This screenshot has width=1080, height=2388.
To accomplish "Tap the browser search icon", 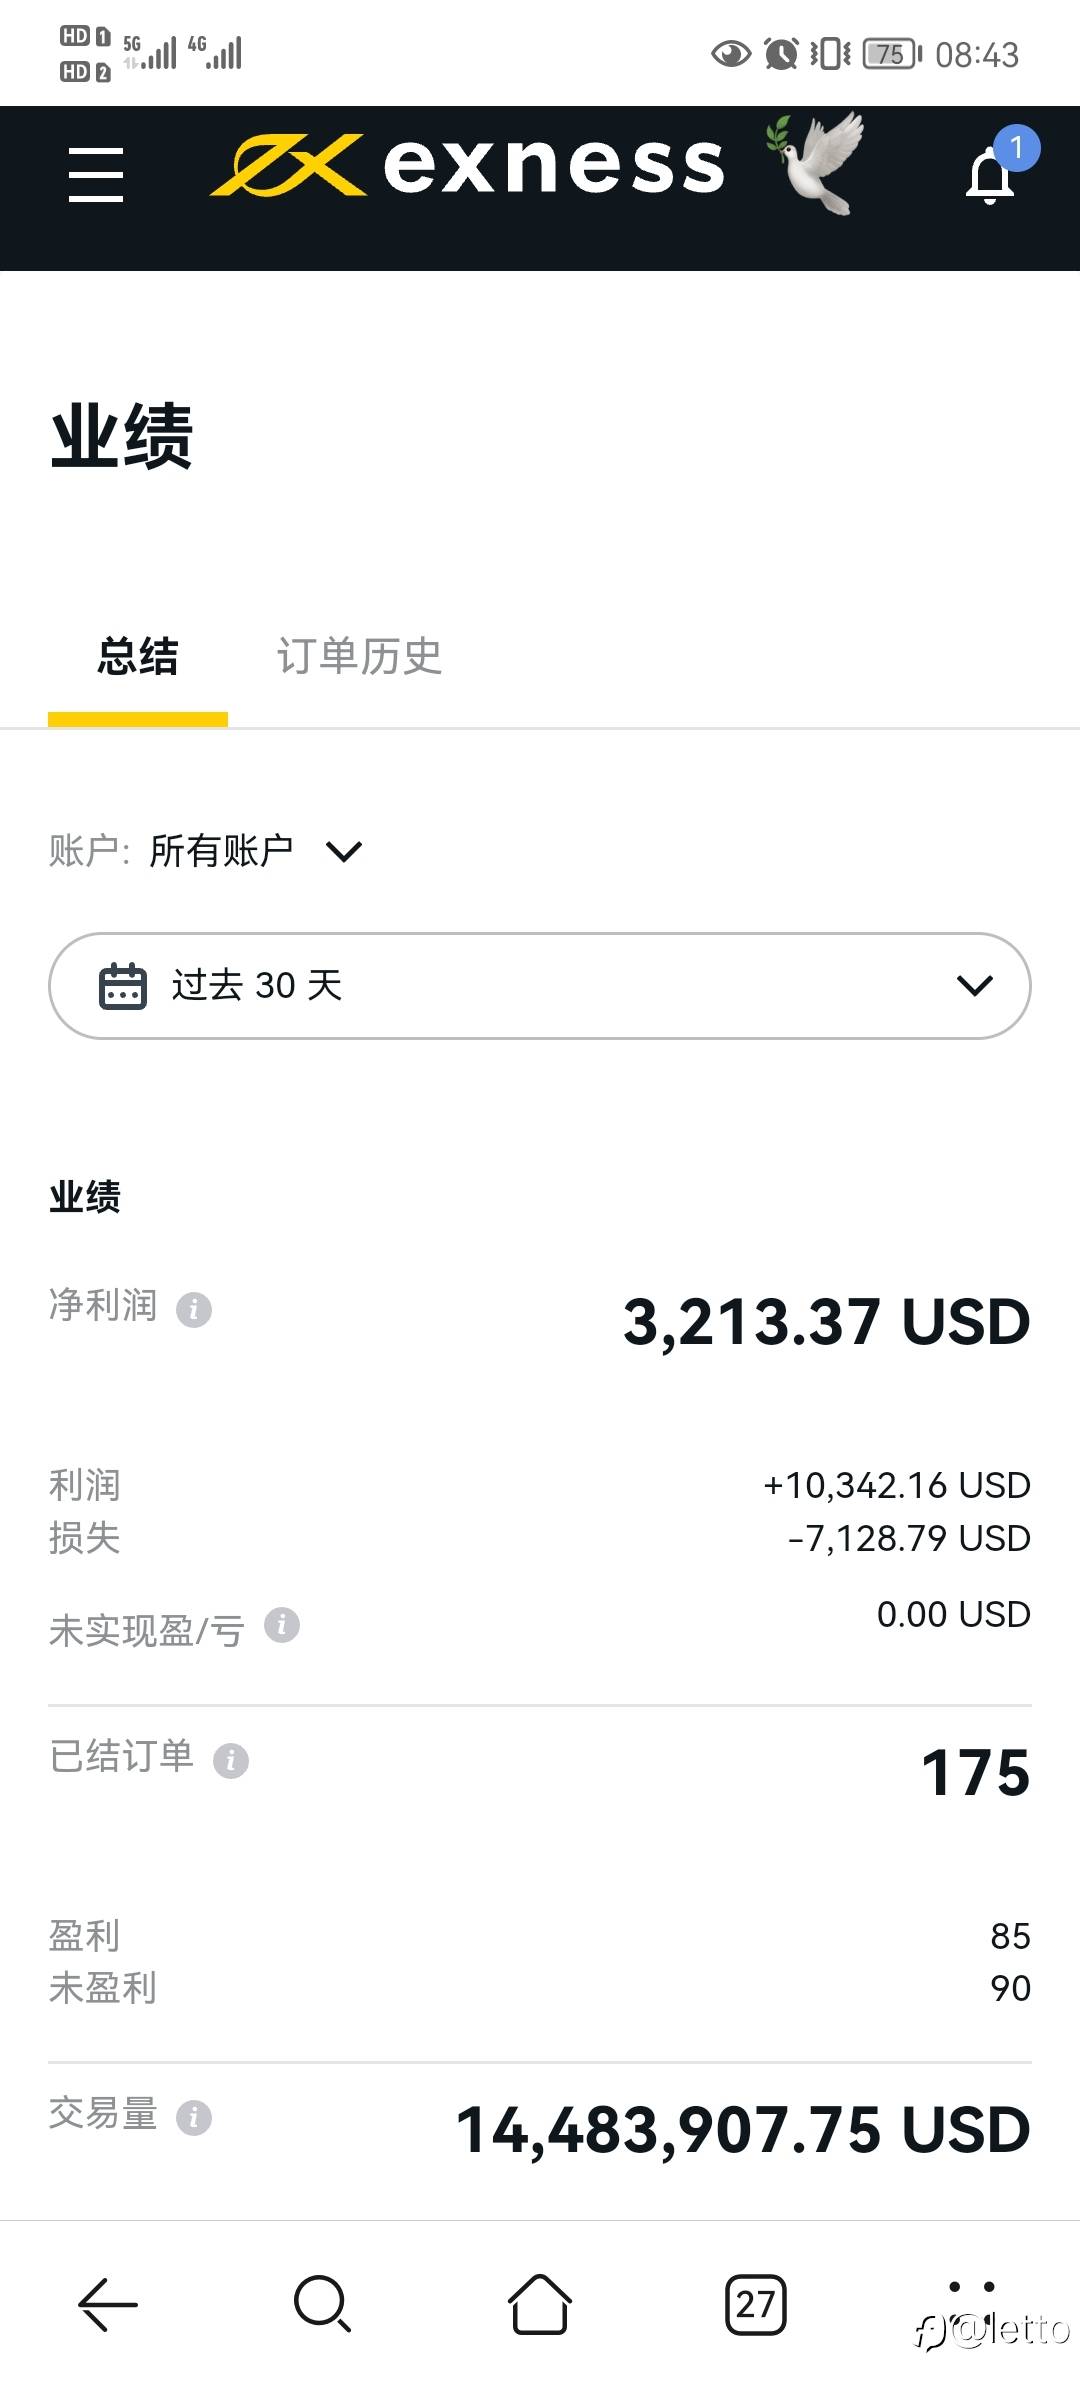I will pos(322,2304).
